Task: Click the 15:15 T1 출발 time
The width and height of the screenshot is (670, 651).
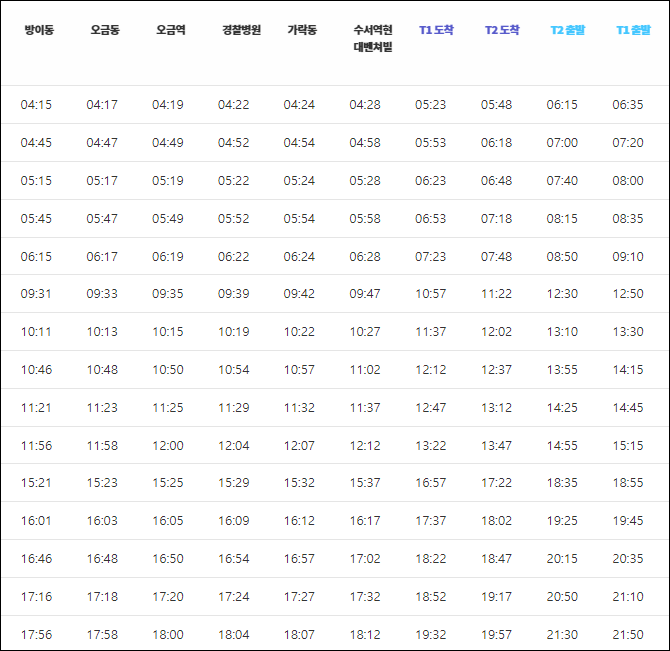Action: 628,446
